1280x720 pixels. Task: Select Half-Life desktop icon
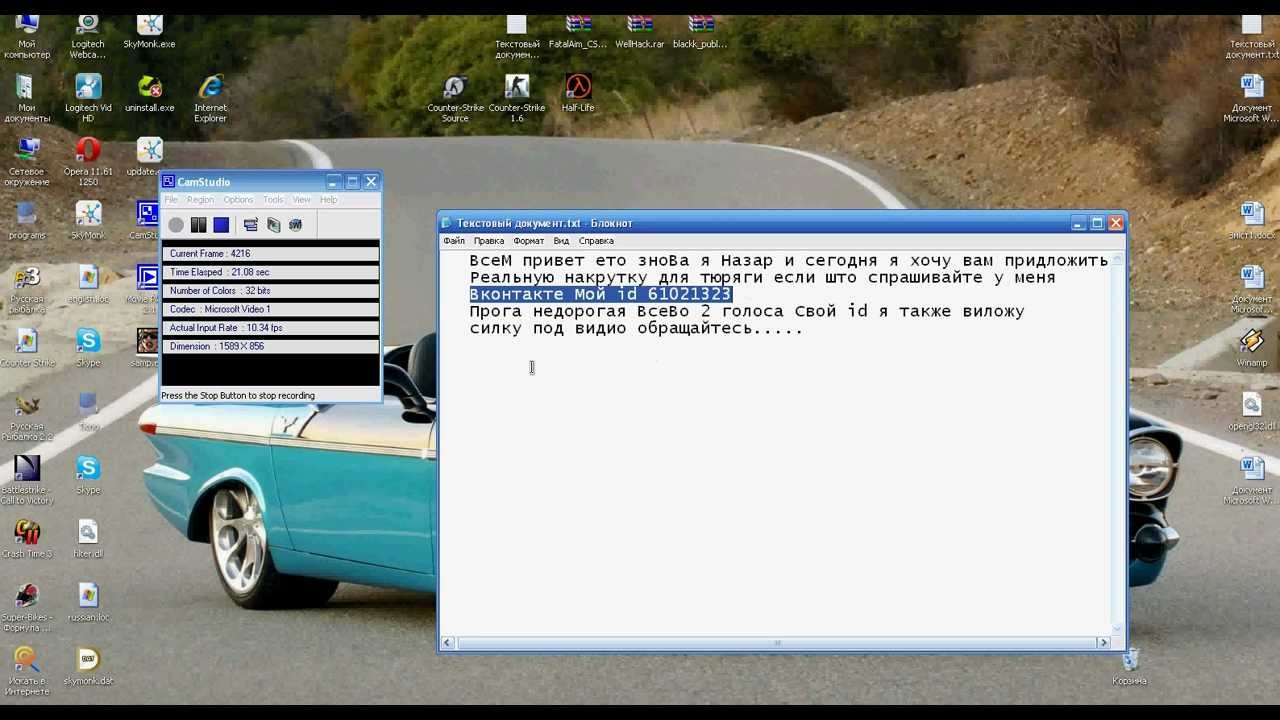point(578,94)
